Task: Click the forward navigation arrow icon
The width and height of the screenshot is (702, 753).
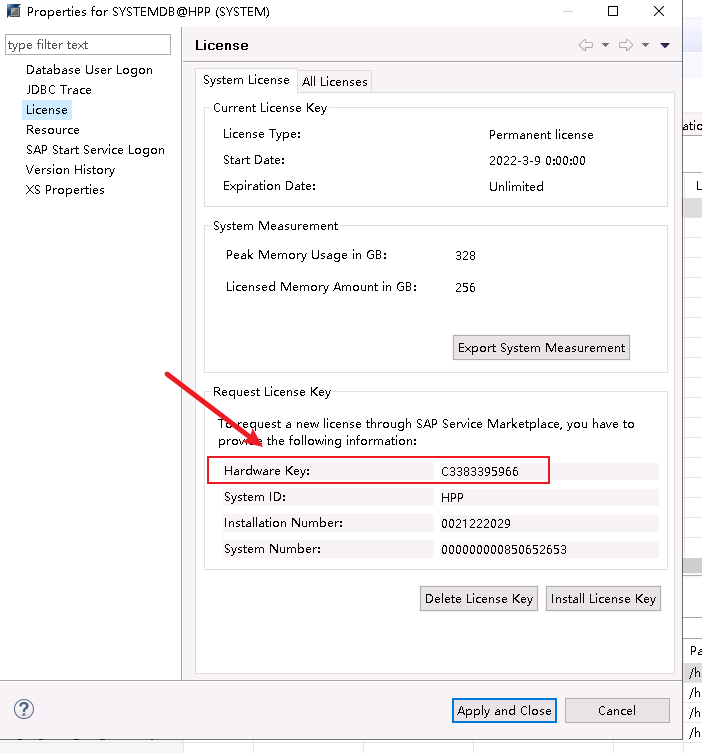Action: pos(626,45)
